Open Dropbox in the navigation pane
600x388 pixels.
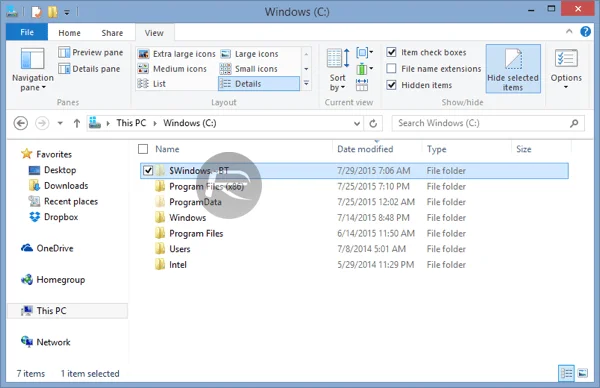point(54,217)
